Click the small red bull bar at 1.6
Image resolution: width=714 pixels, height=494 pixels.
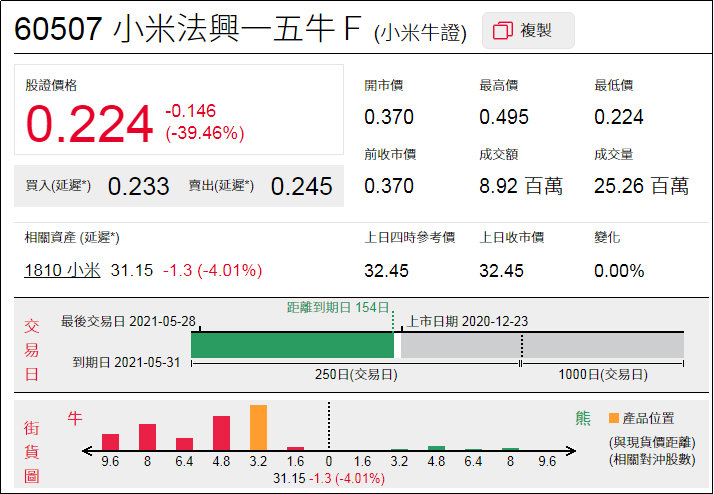click(x=296, y=448)
